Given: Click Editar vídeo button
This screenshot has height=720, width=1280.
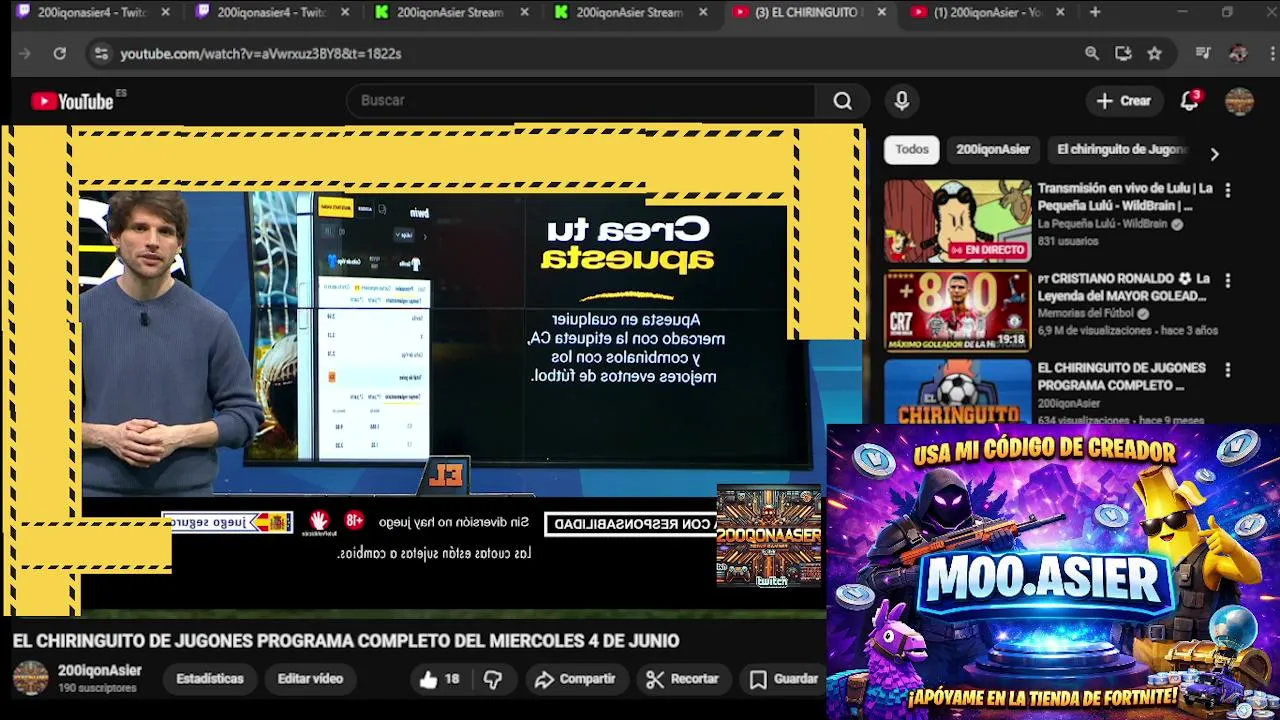Looking at the screenshot, I should coord(310,679).
